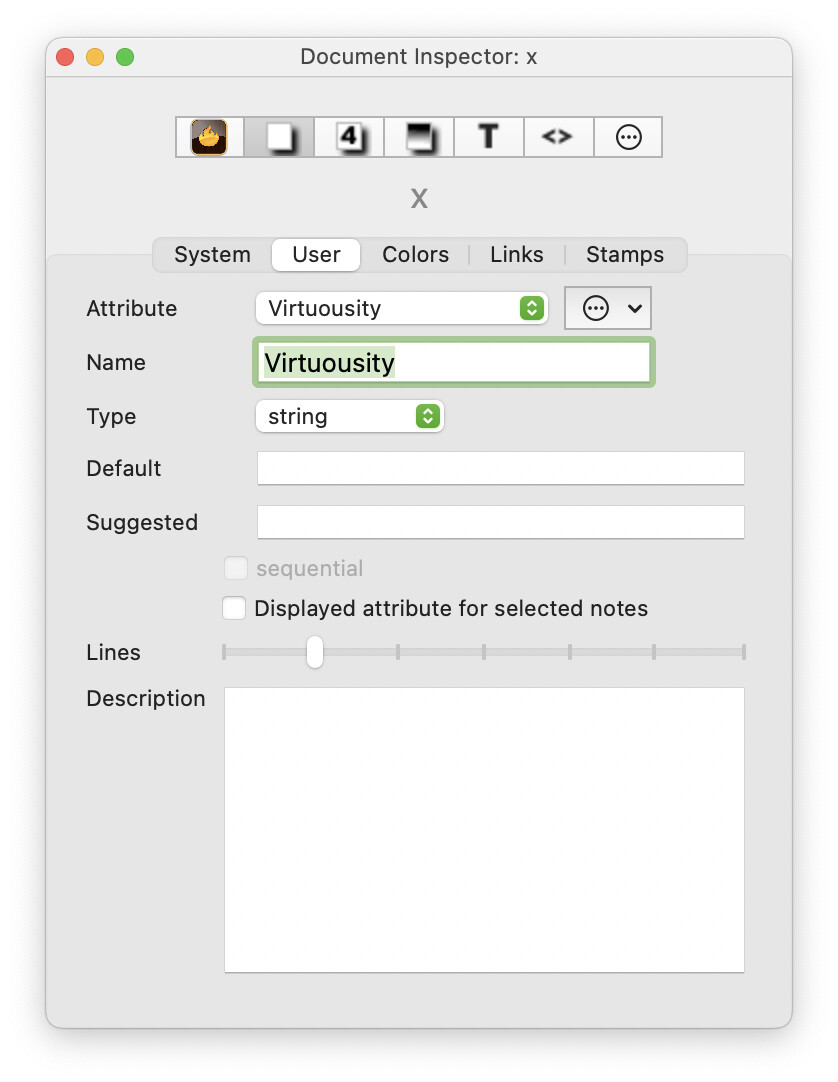Open the Tinderbox inspector flame icon

210,137
